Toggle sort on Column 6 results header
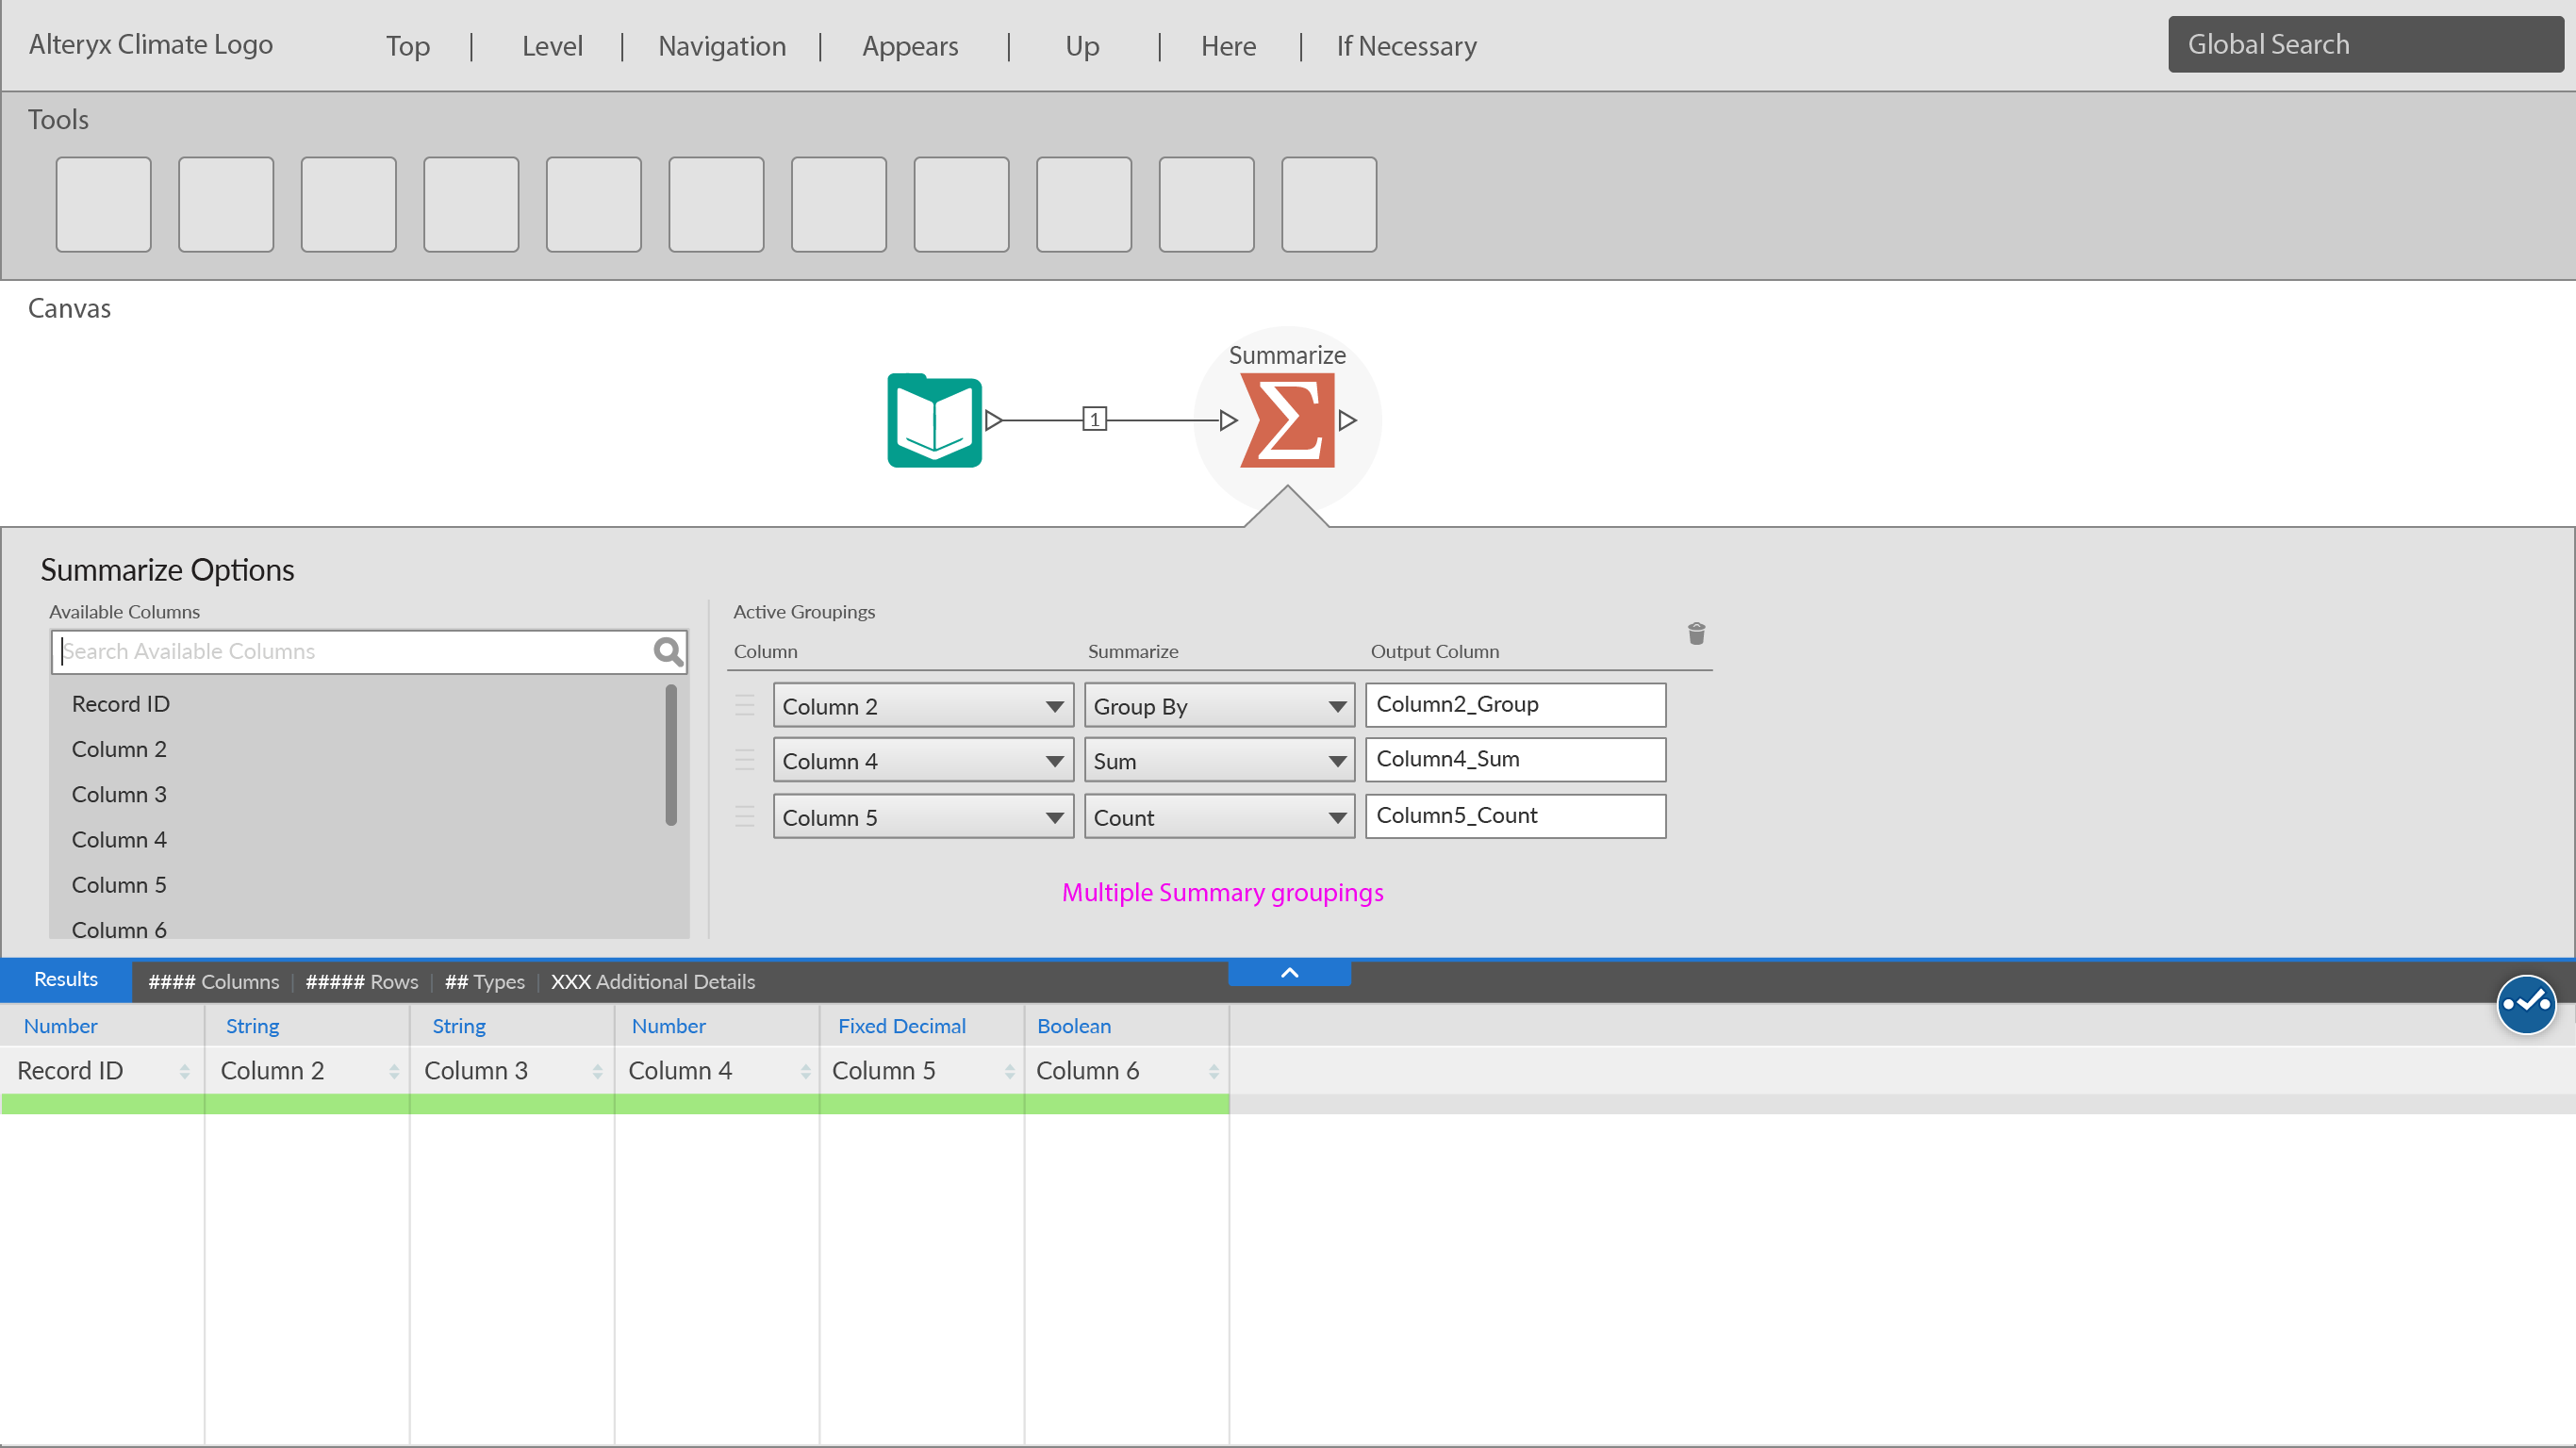 point(1213,1071)
